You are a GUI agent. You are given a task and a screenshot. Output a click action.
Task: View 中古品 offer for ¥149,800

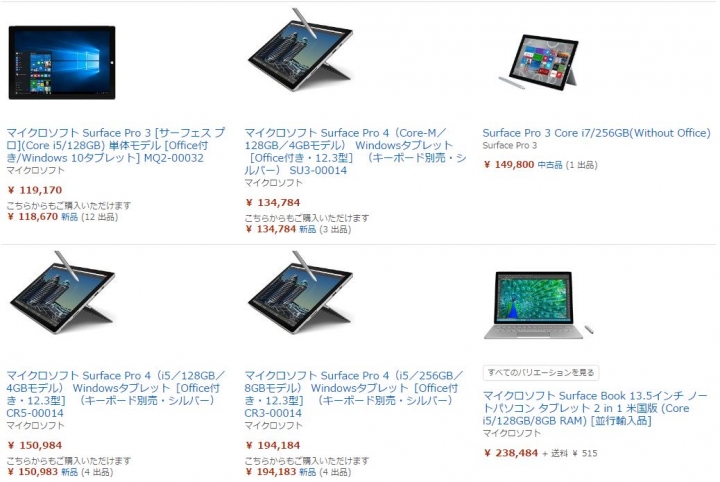click(x=550, y=165)
